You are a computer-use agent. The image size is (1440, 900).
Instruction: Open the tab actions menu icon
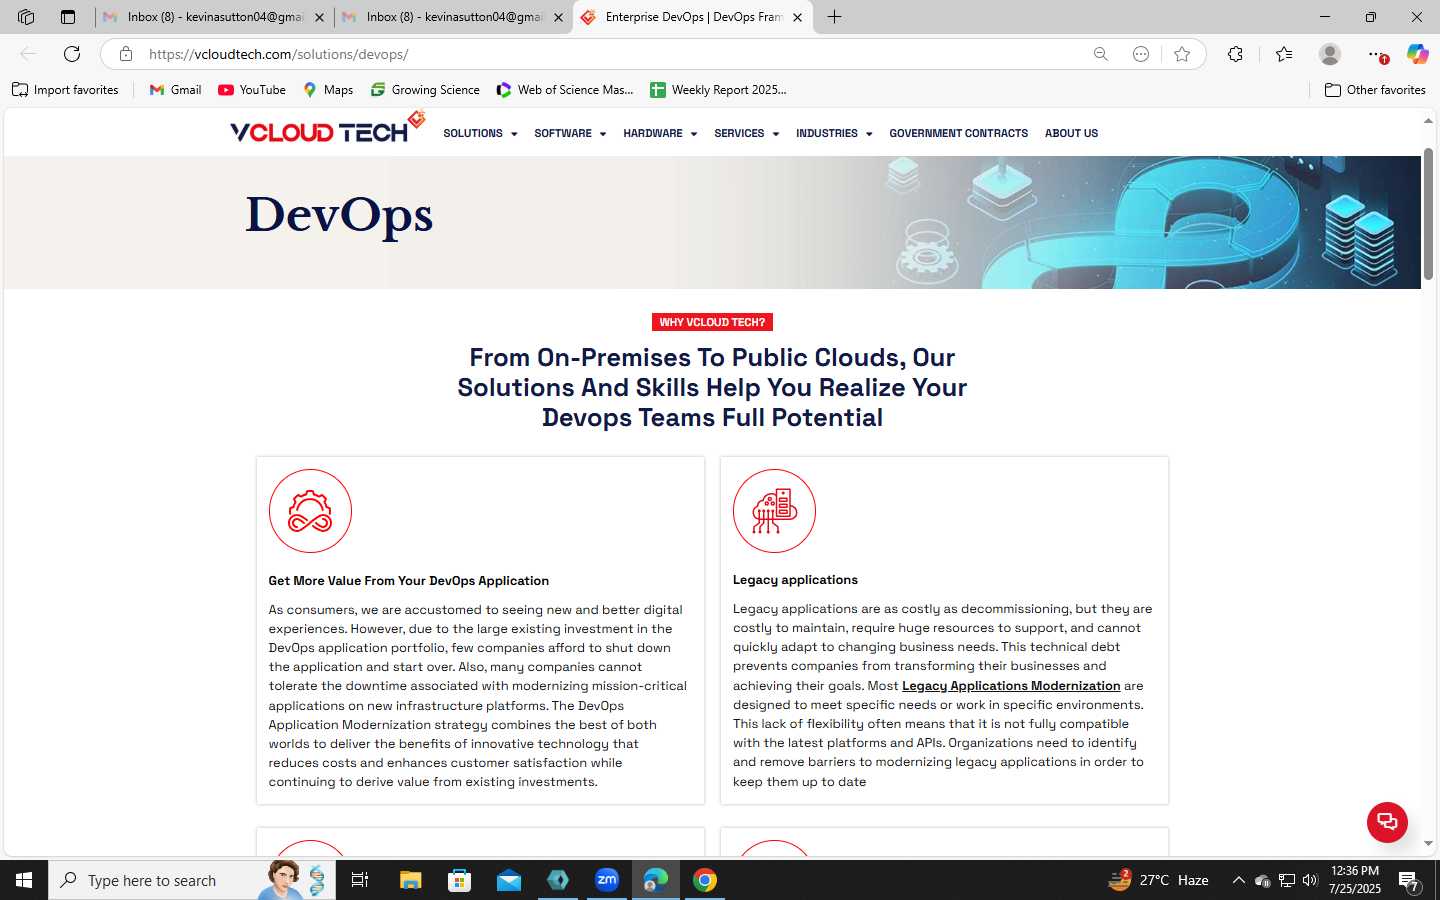pos(67,17)
